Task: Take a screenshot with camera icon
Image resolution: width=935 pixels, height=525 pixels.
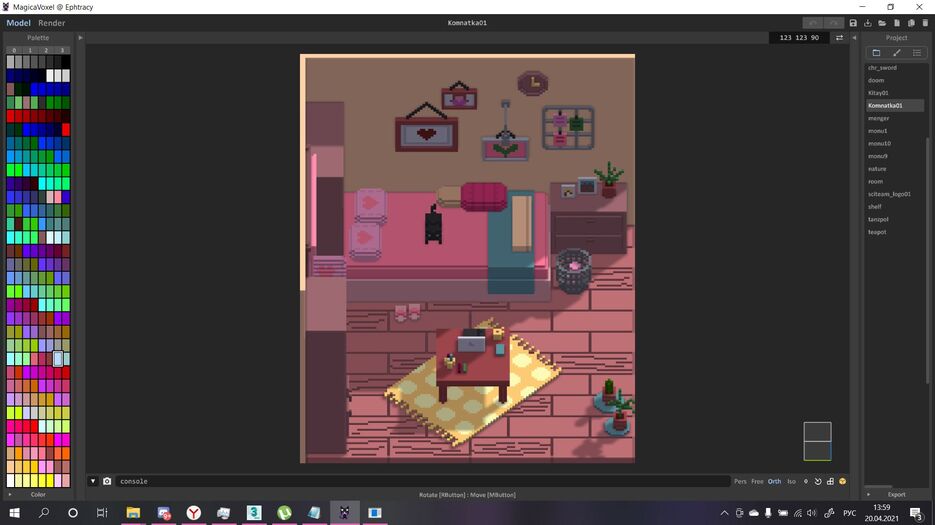Action: tap(107, 481)
